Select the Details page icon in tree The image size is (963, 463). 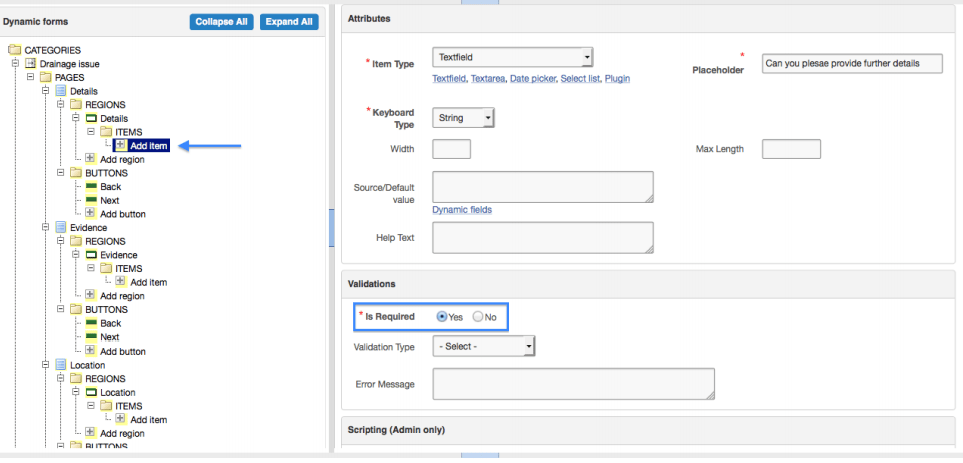[x=60, y=91]
